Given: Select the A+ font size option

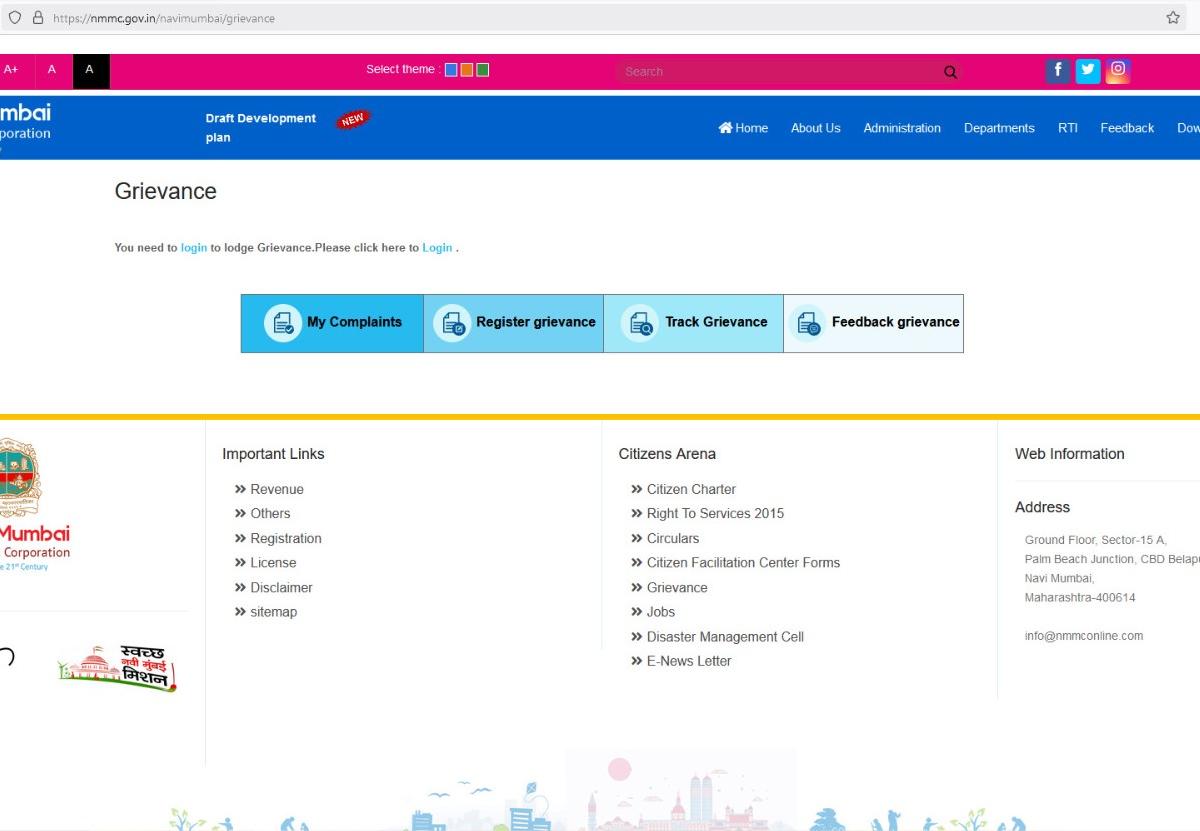Looking at the screenshot, I should (12, 69).
